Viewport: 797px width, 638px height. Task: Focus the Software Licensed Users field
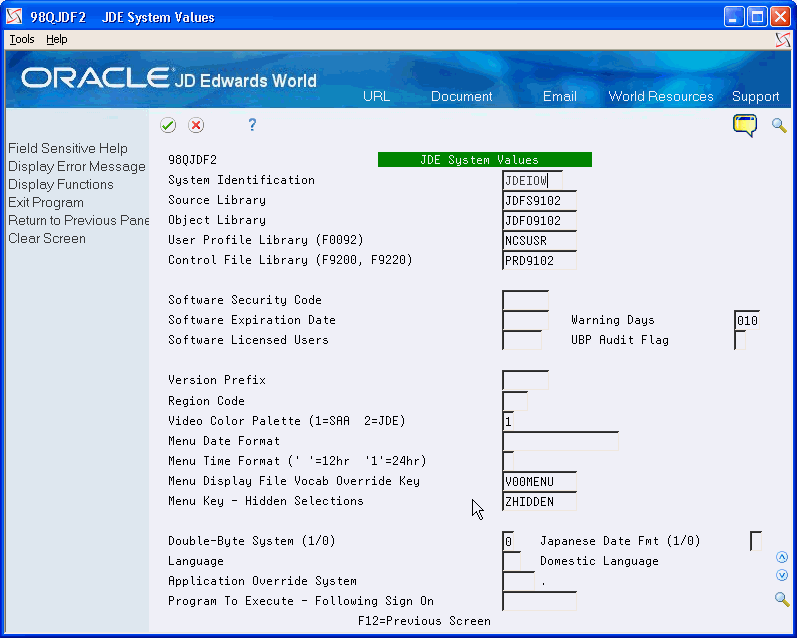[x=522, y=340]
